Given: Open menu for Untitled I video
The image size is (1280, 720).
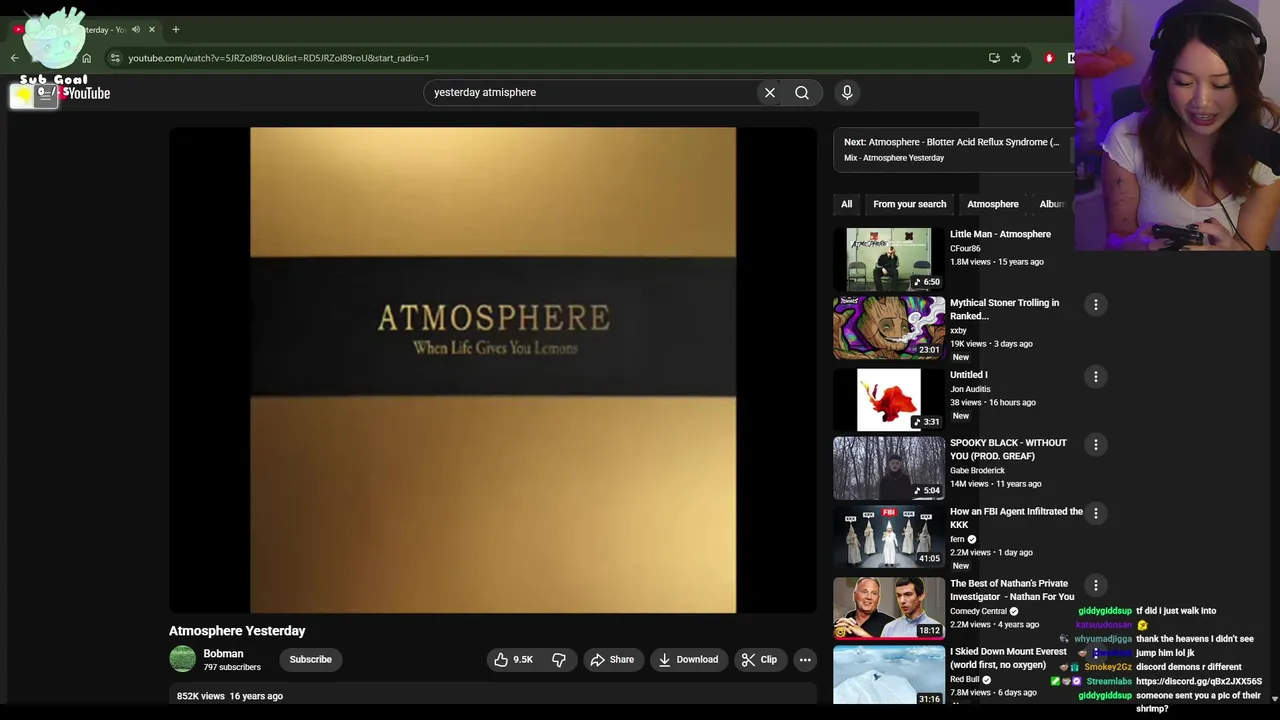Looking at the screenshot, I should click(x=1095, y=376).
